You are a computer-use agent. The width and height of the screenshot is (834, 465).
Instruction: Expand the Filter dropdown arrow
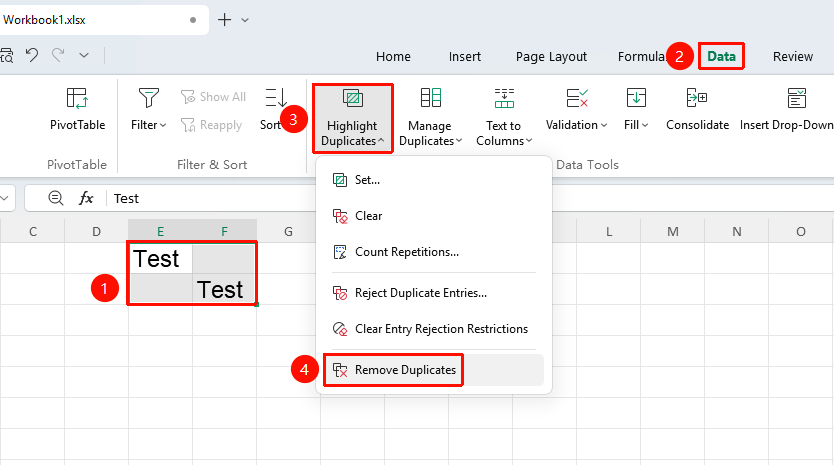click(x=163, y=125)
